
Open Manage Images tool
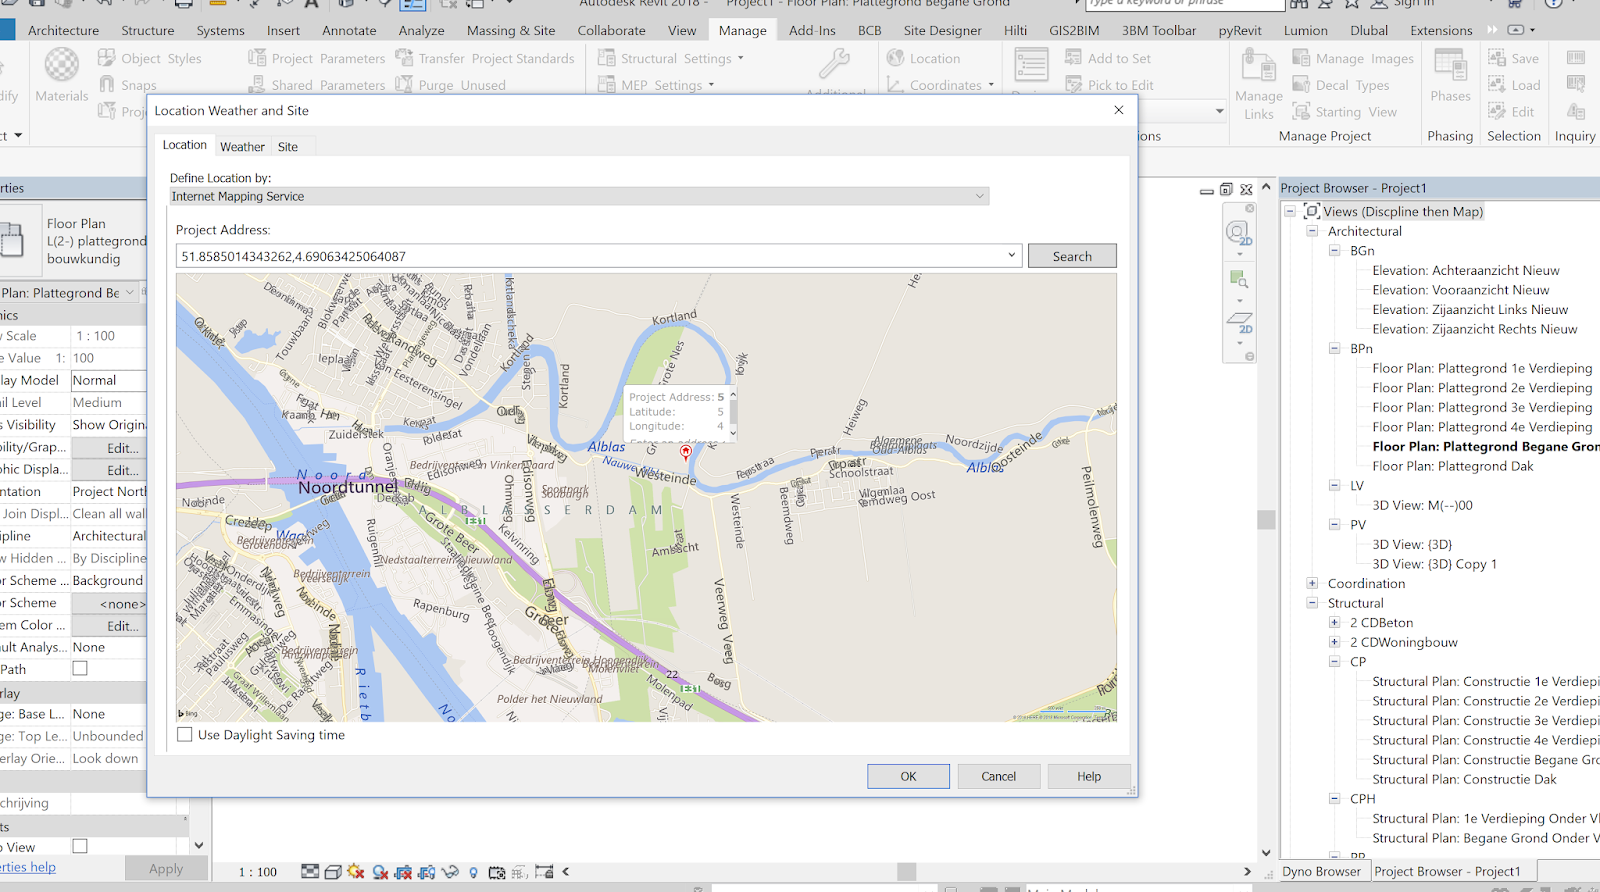[x=1353, y=59]
